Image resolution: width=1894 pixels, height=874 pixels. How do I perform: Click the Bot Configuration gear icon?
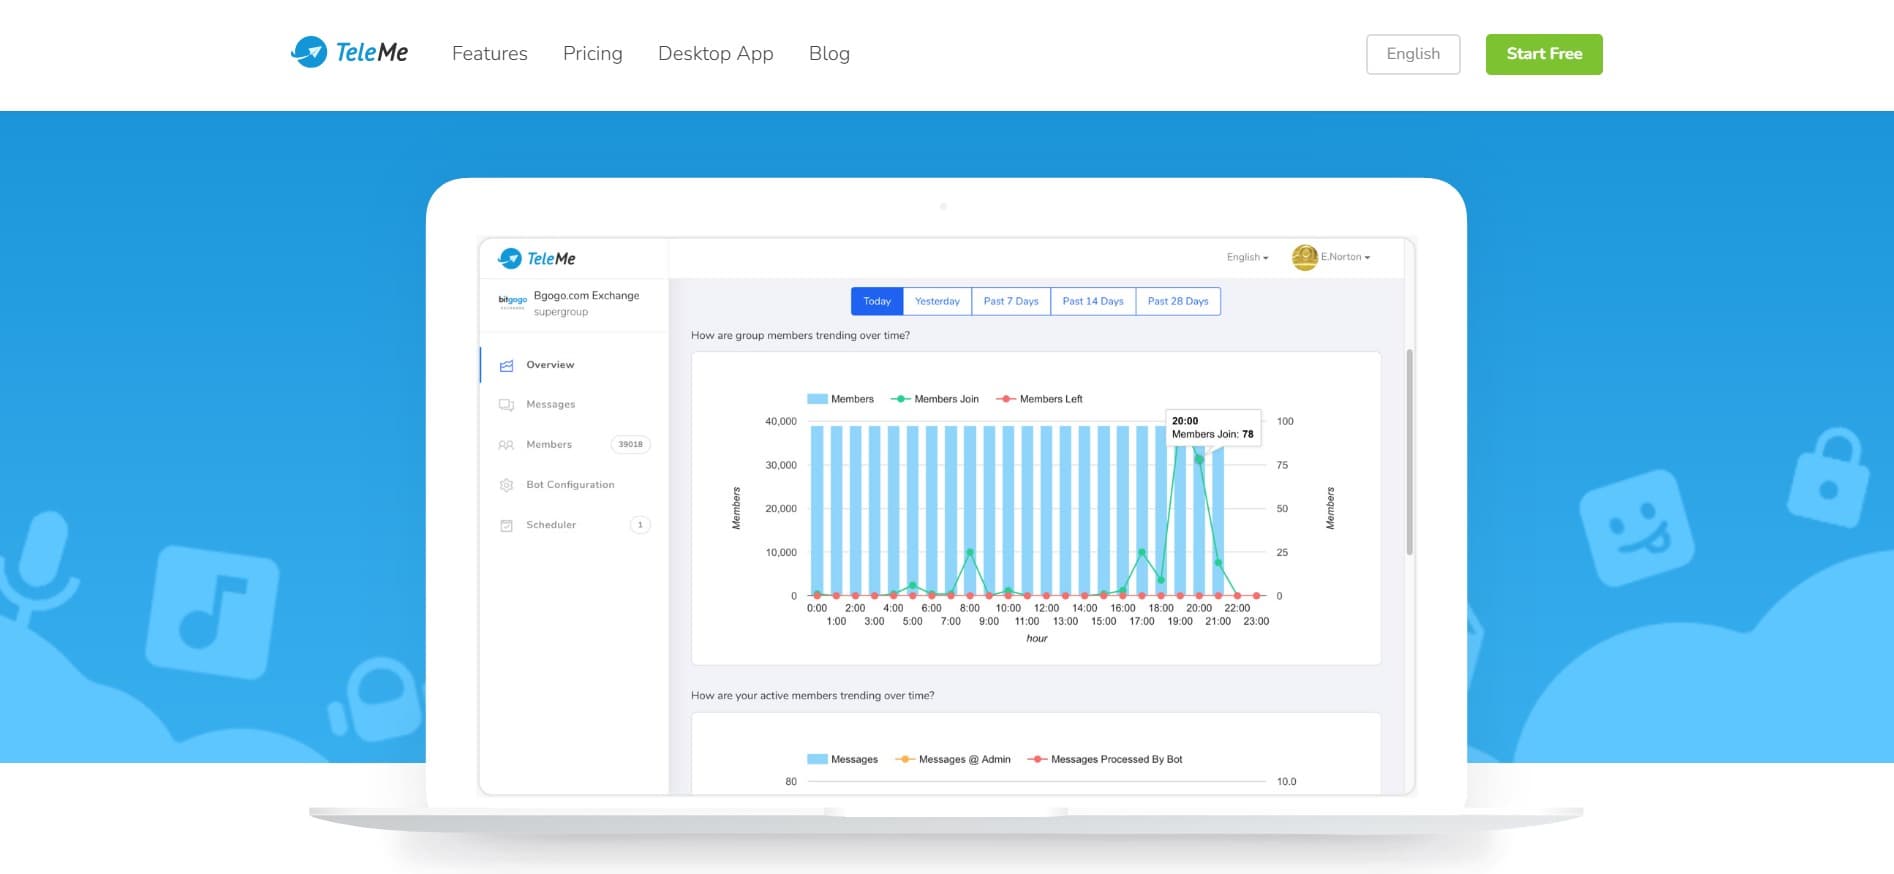pos(506,485)
